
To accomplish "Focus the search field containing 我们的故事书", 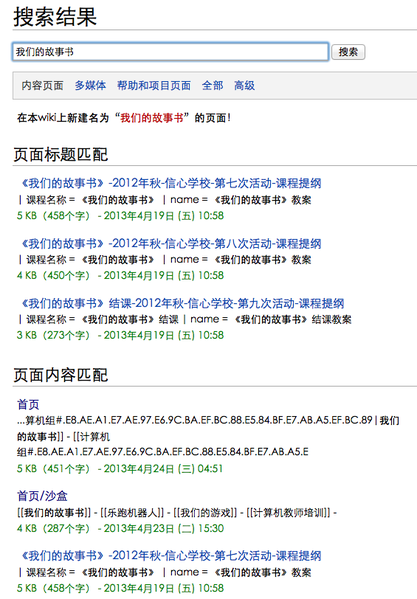I will click(170, 52).
